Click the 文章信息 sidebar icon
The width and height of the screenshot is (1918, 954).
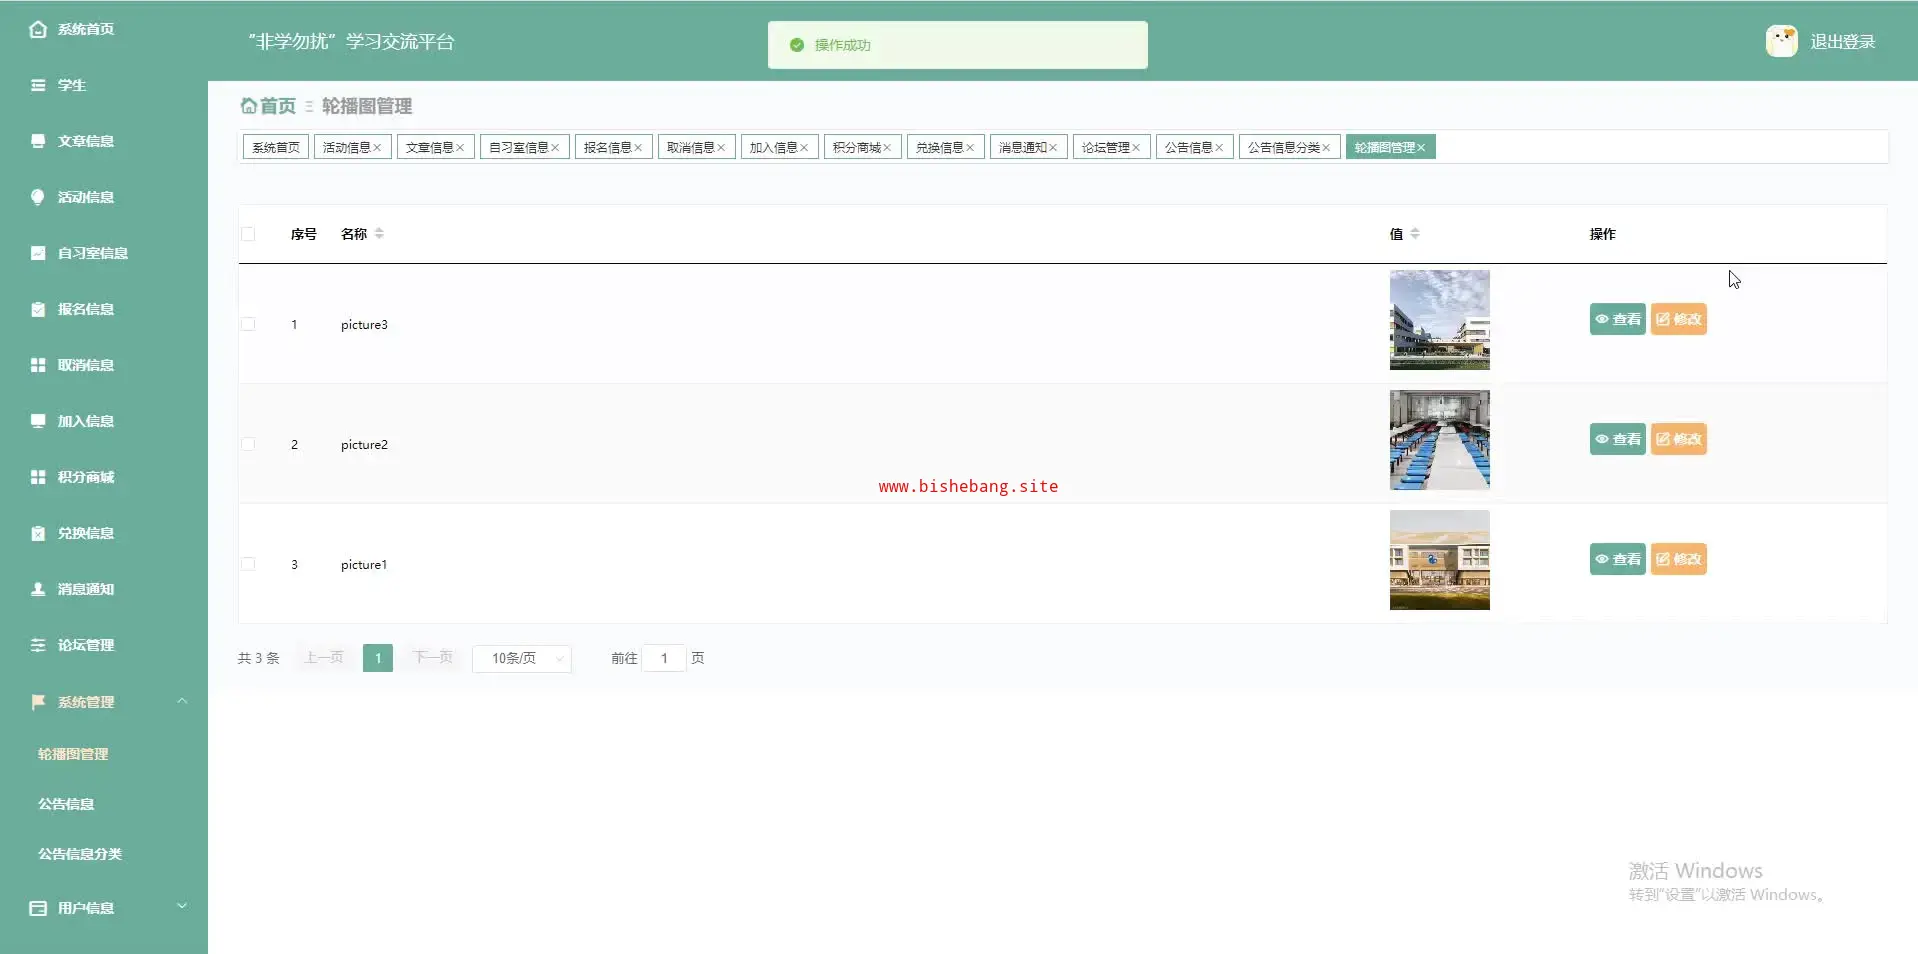click(x=38, y=141)
